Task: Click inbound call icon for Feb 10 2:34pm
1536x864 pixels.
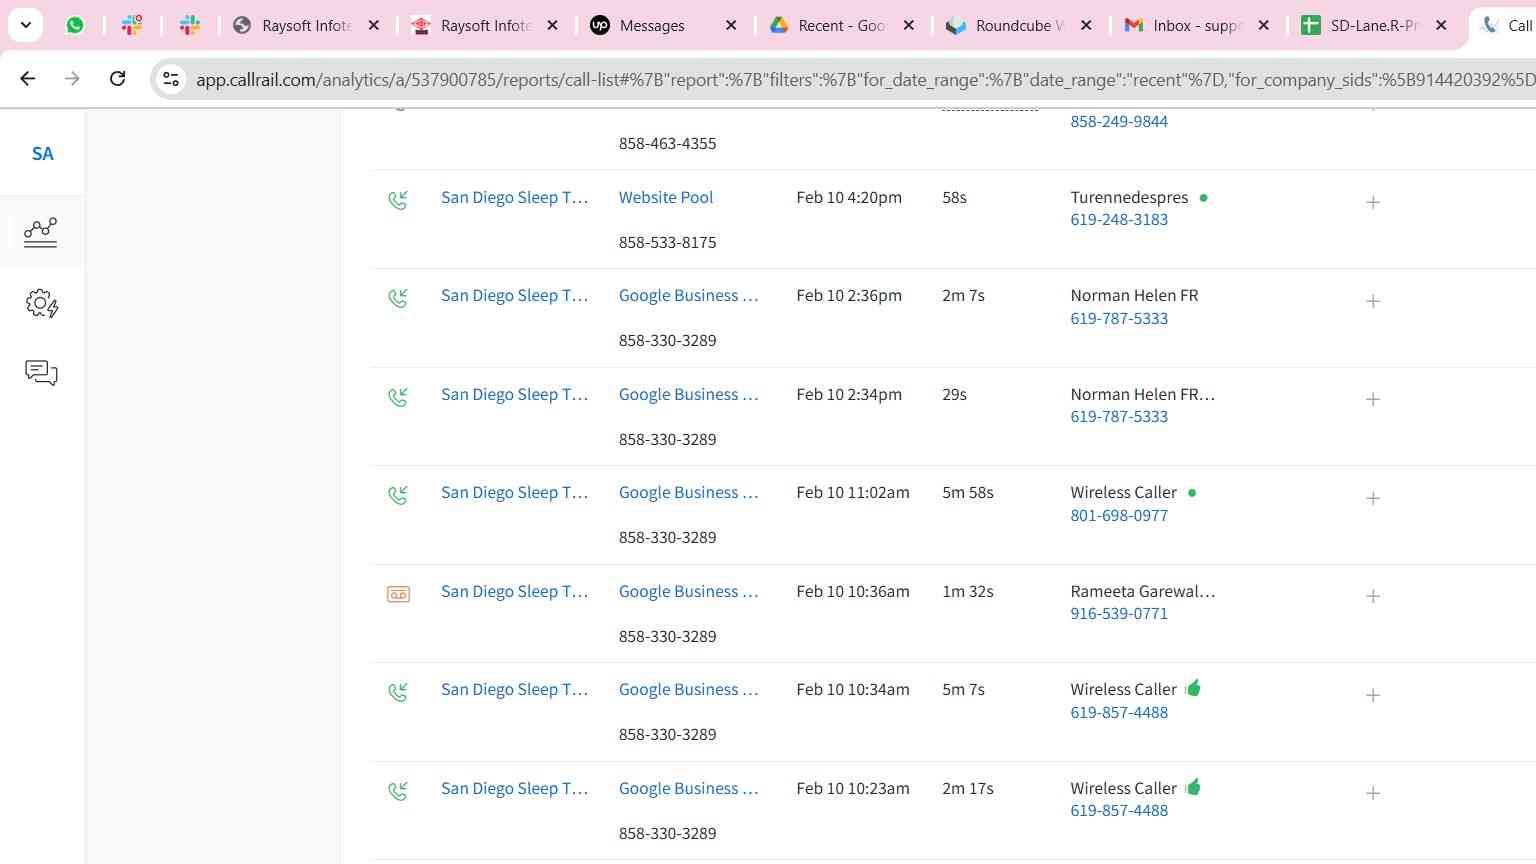Action: (398, 397)
